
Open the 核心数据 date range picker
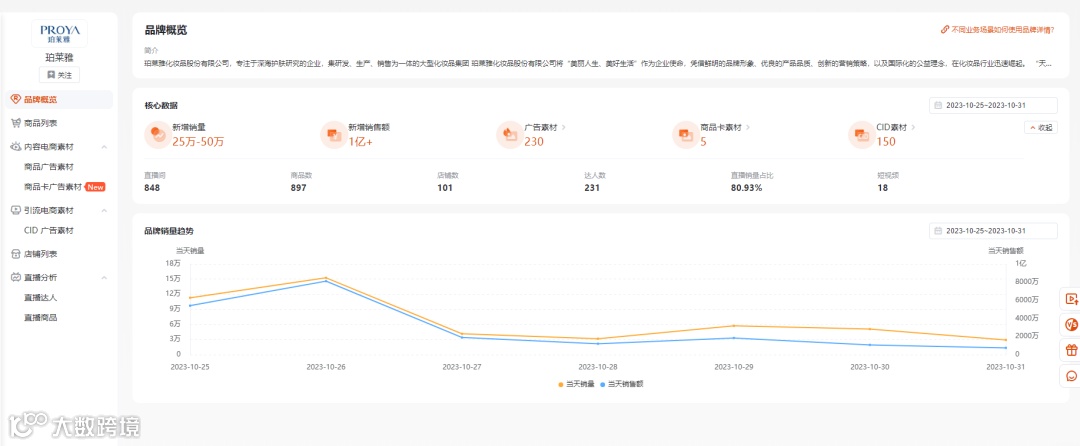click(x=993, y=105)
